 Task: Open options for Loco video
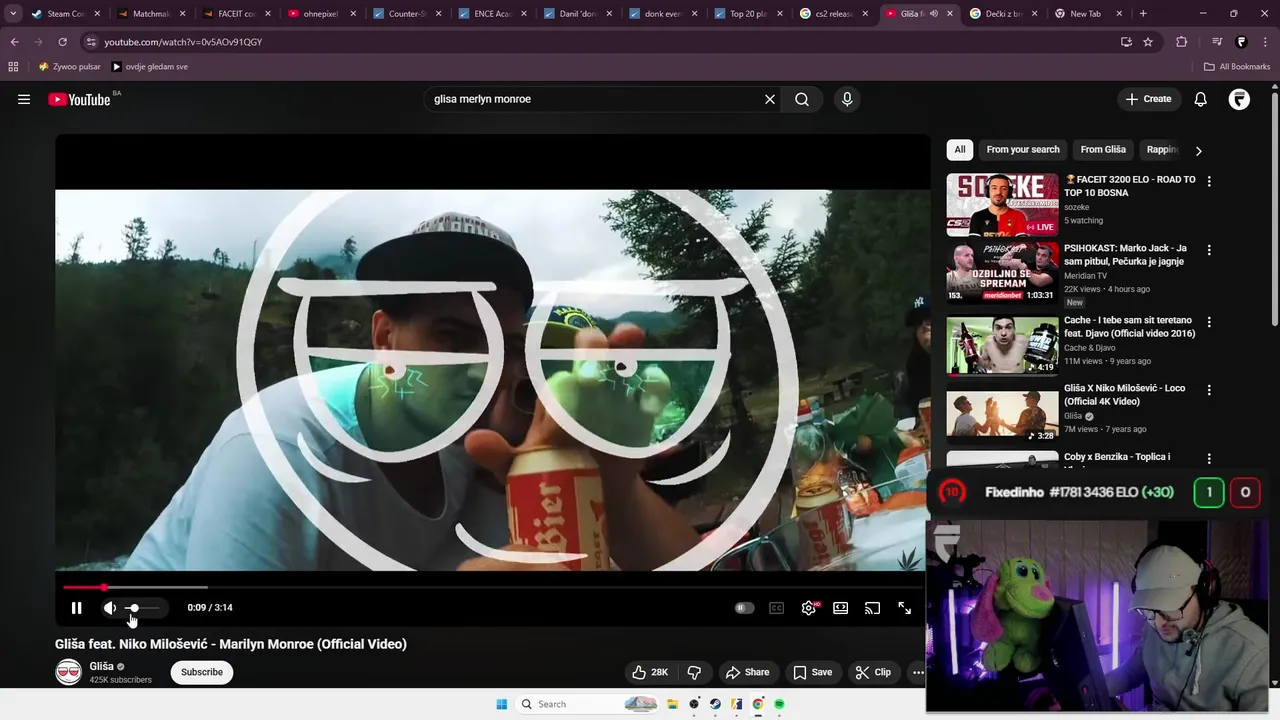click(1209, 390)
